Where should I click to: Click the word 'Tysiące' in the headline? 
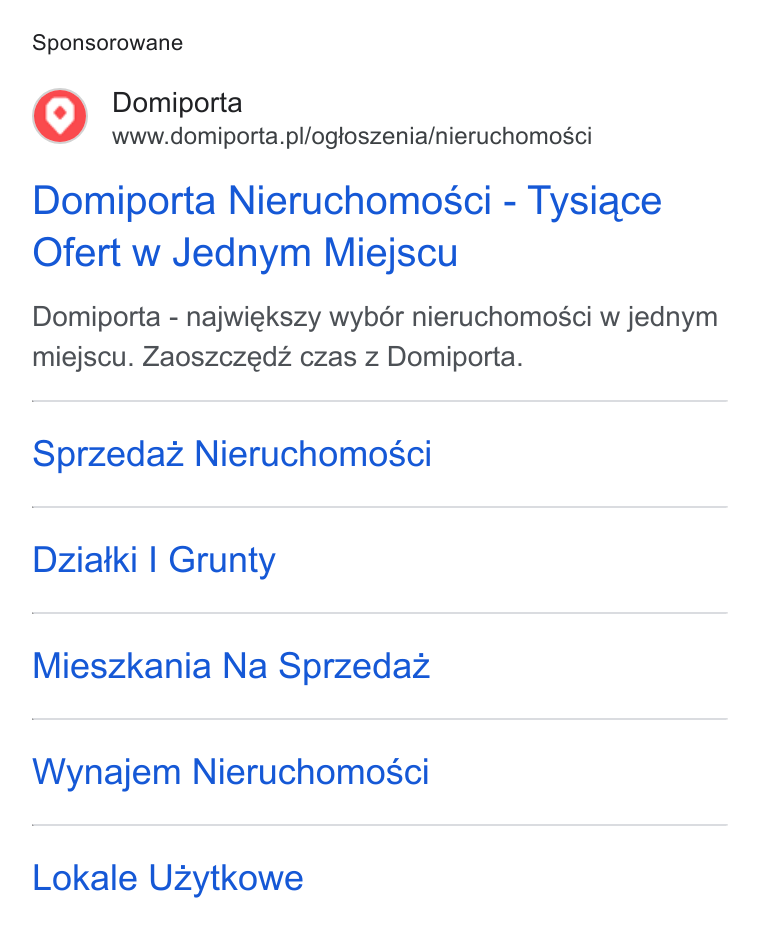pyautogui.click(x=594, y=202)
